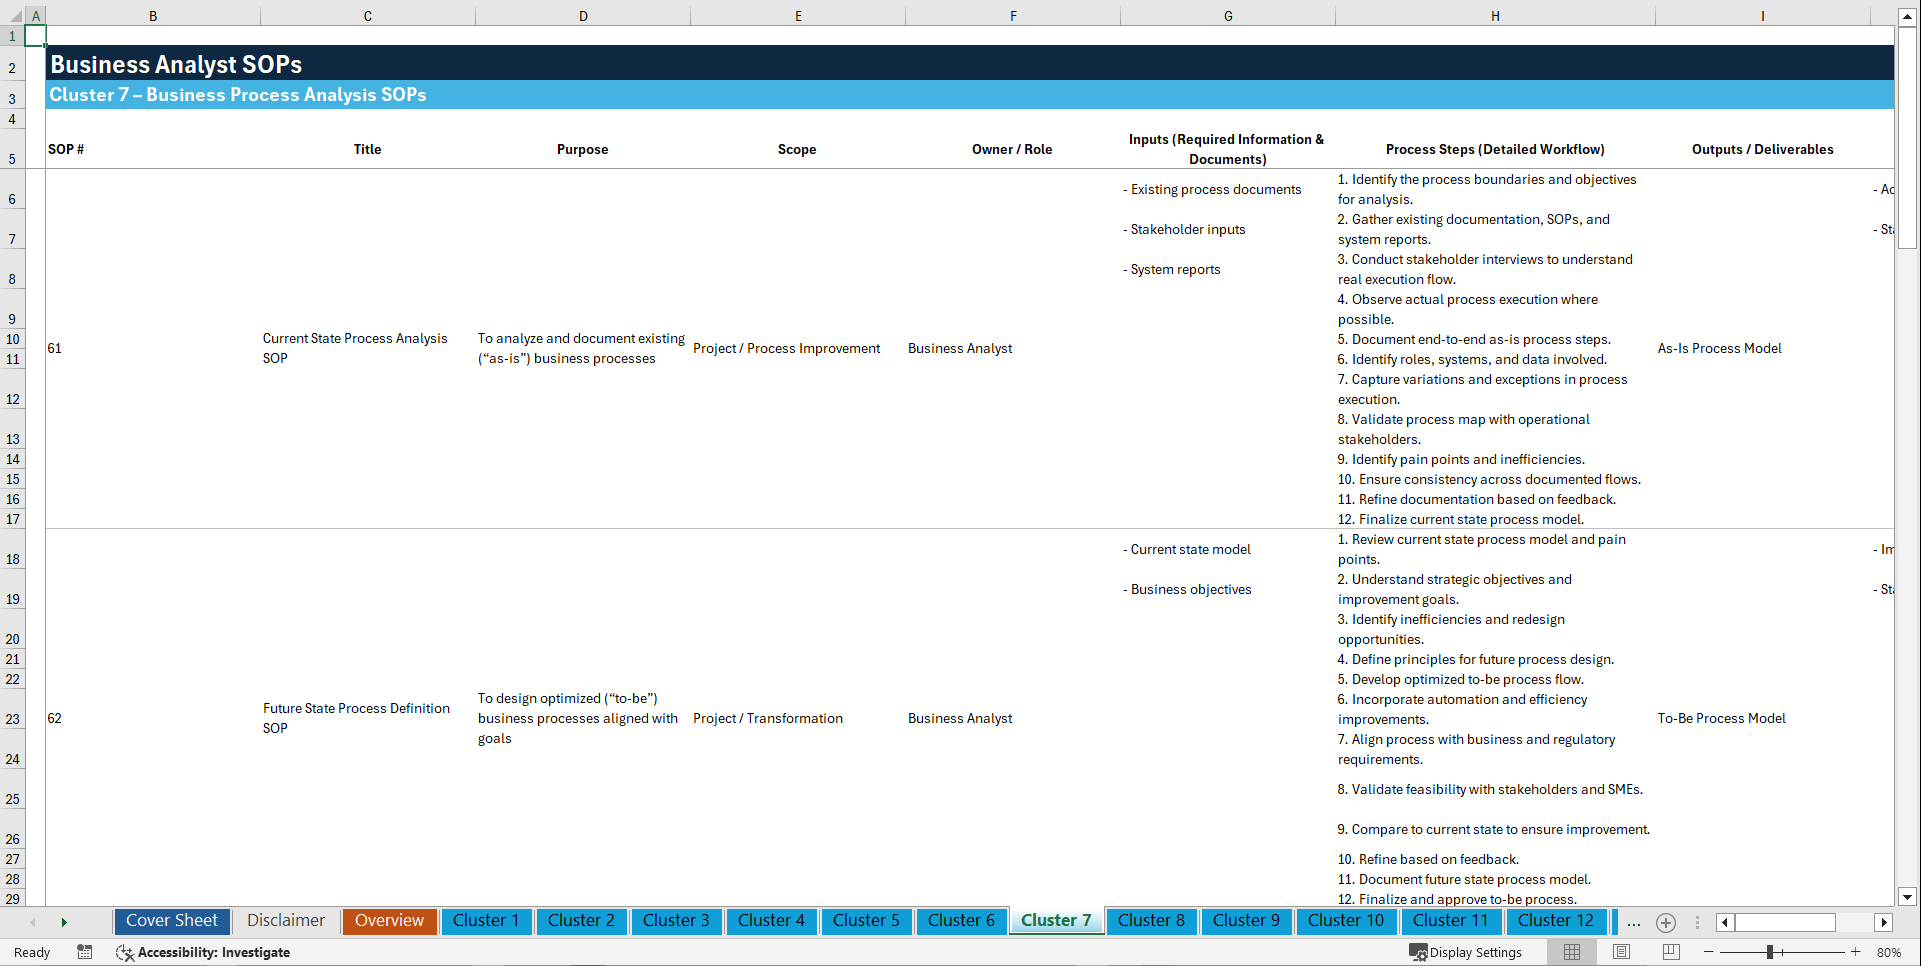Zoom out using the minus control
Viewport: 1921px width, 966px height.
pos(1709,952)
